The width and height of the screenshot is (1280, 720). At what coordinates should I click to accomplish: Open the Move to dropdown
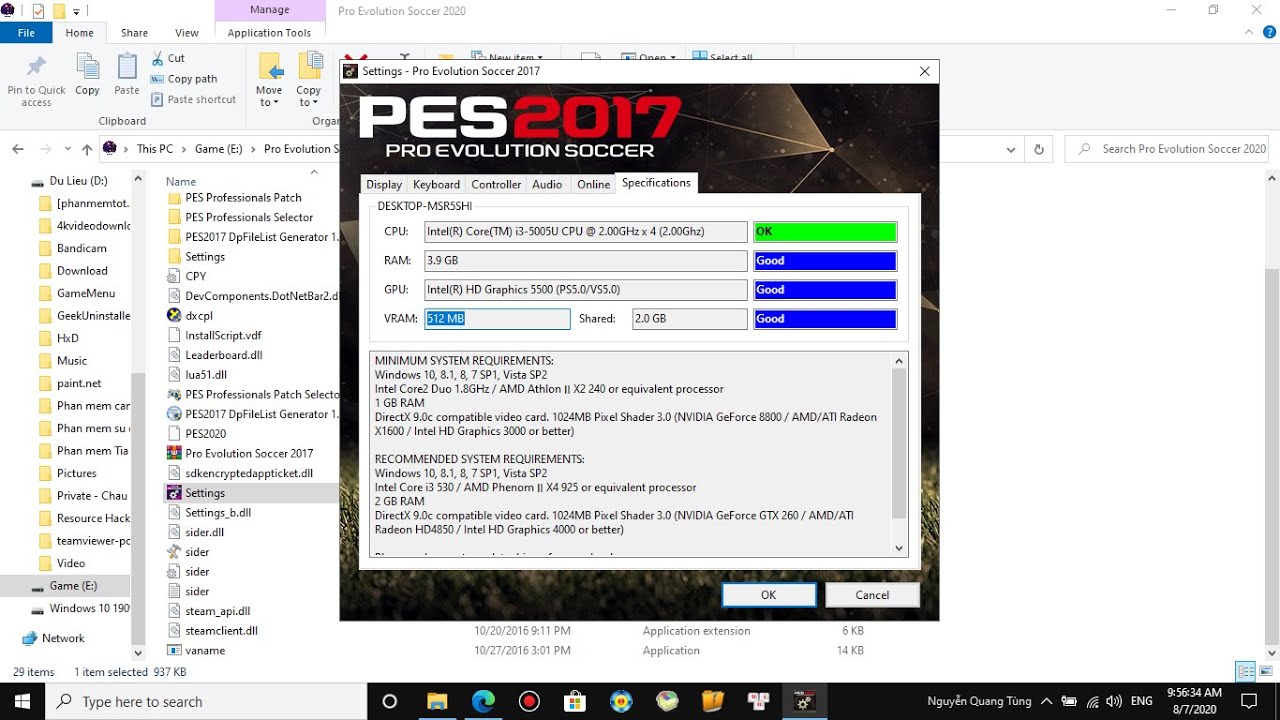click(269, 79)
